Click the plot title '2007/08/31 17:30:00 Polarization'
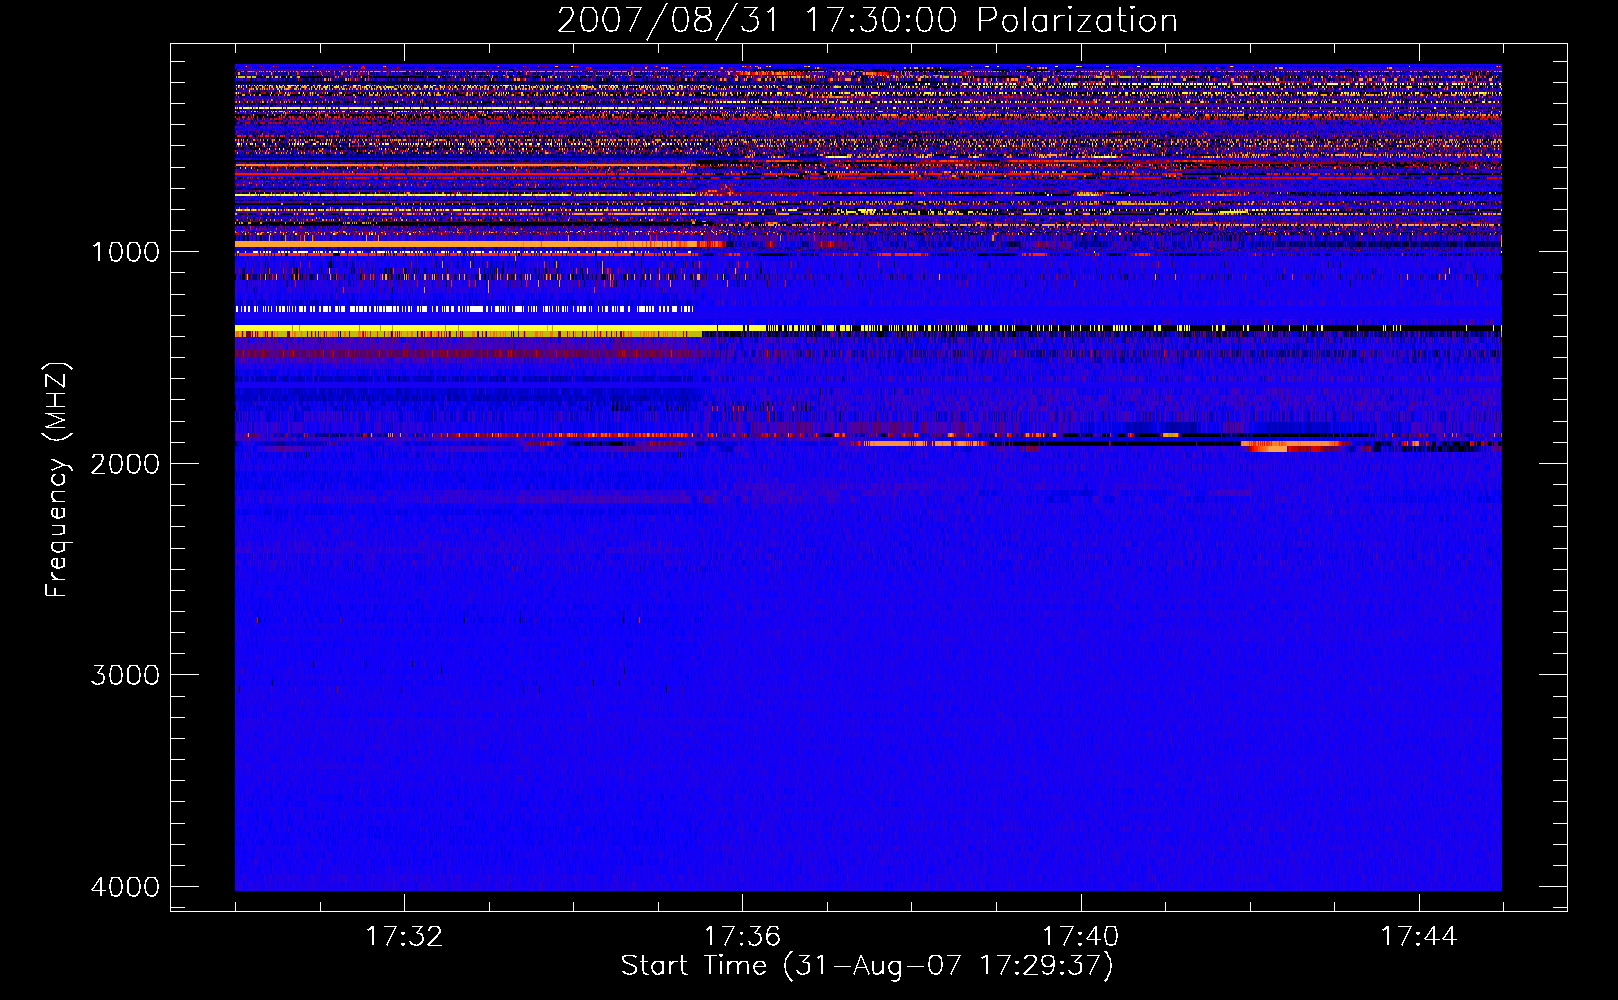The image size is (1618, 1000). 867,20
